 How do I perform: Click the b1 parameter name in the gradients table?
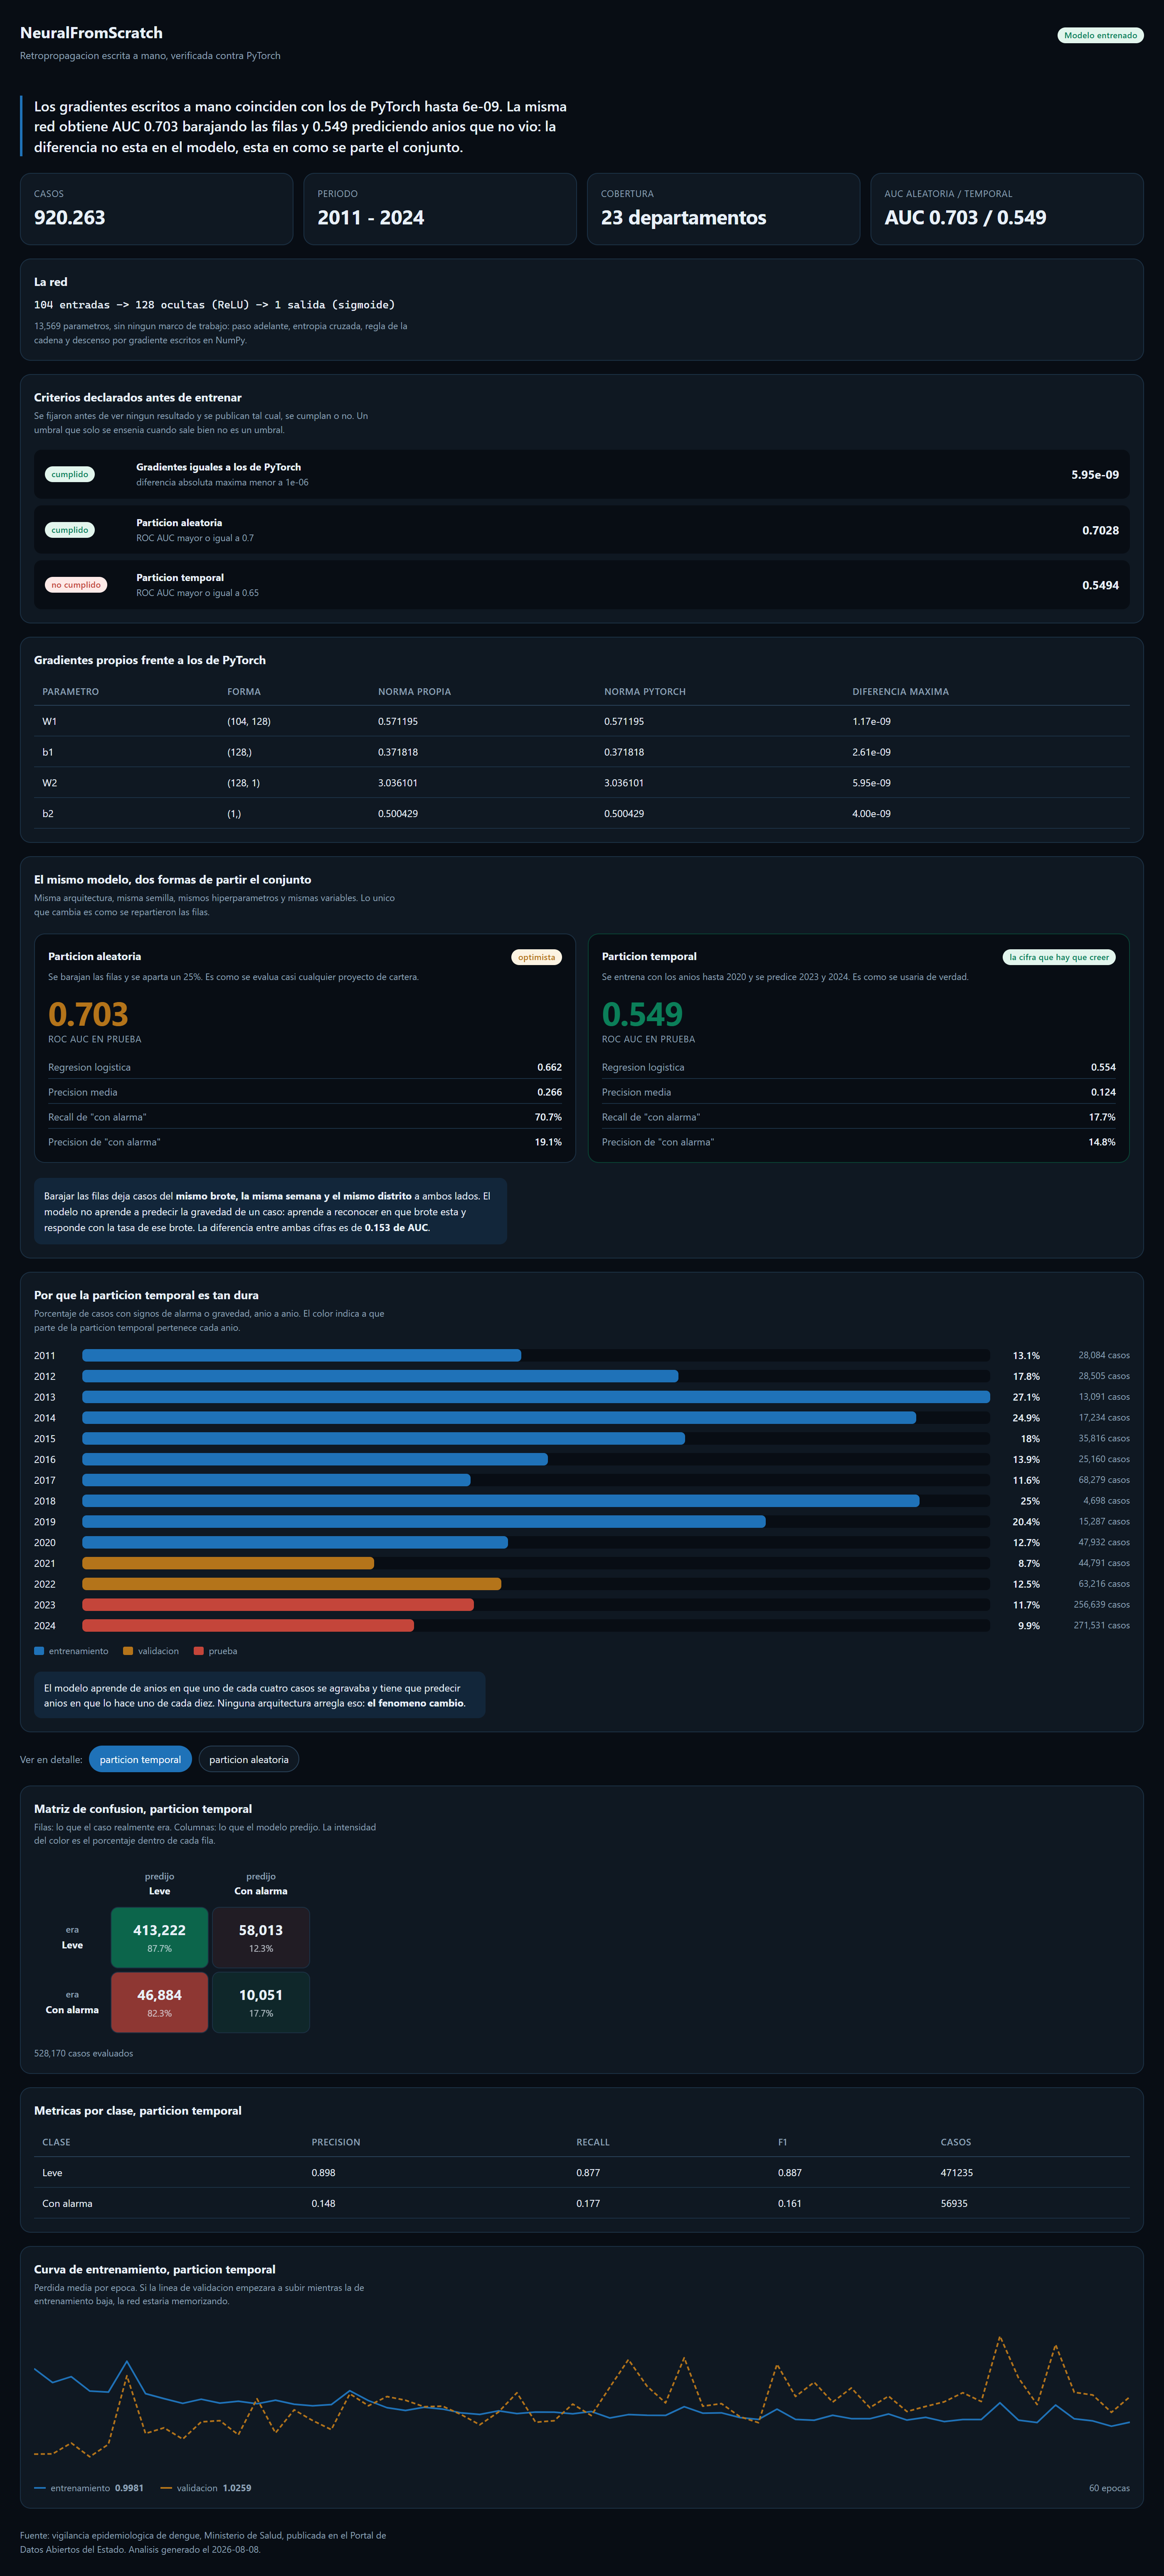click(48, 752)
